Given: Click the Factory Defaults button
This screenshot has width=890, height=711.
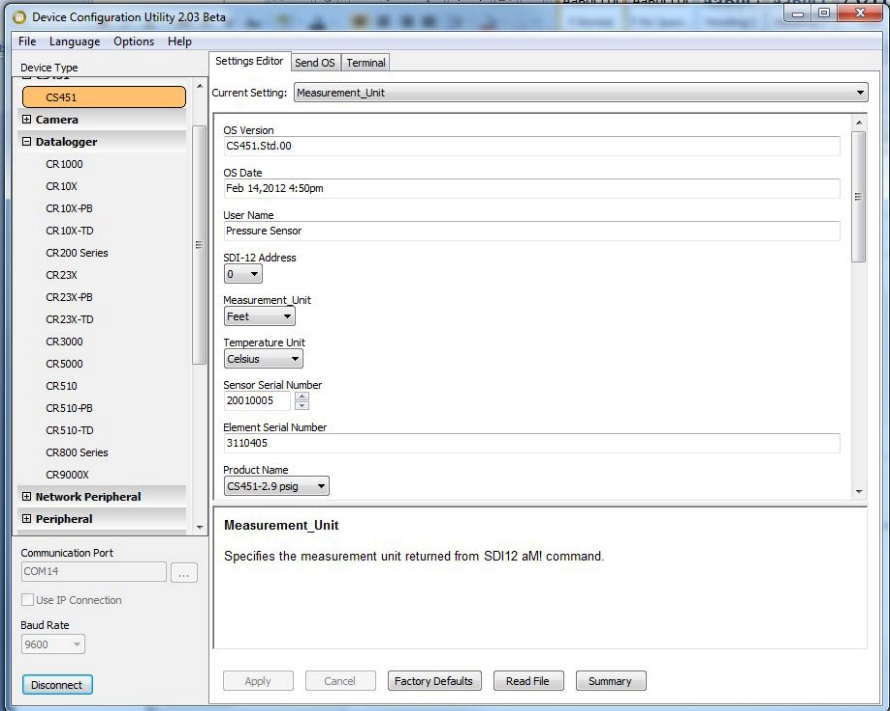Looking at the screenshot, I should pyautogui.click(x=434, y=680).
